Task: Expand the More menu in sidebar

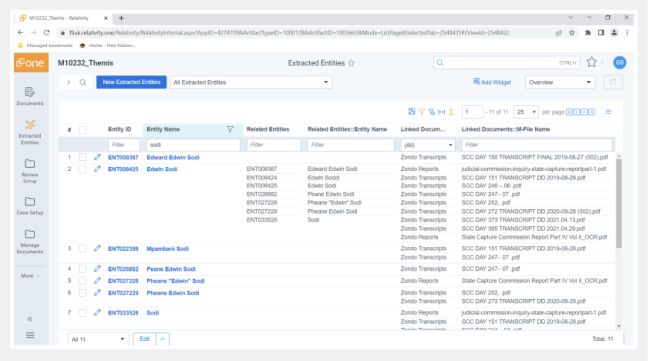Action: click(x=30, y=276)
